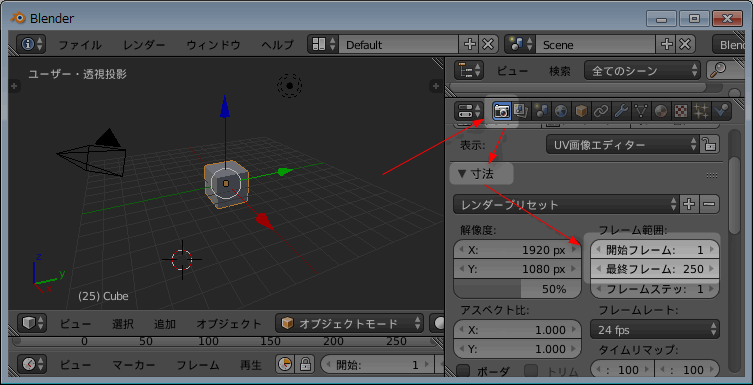Open the レンダー menu
The height and width of the screenshot is (385, 753).
click(x=144, y=45)
